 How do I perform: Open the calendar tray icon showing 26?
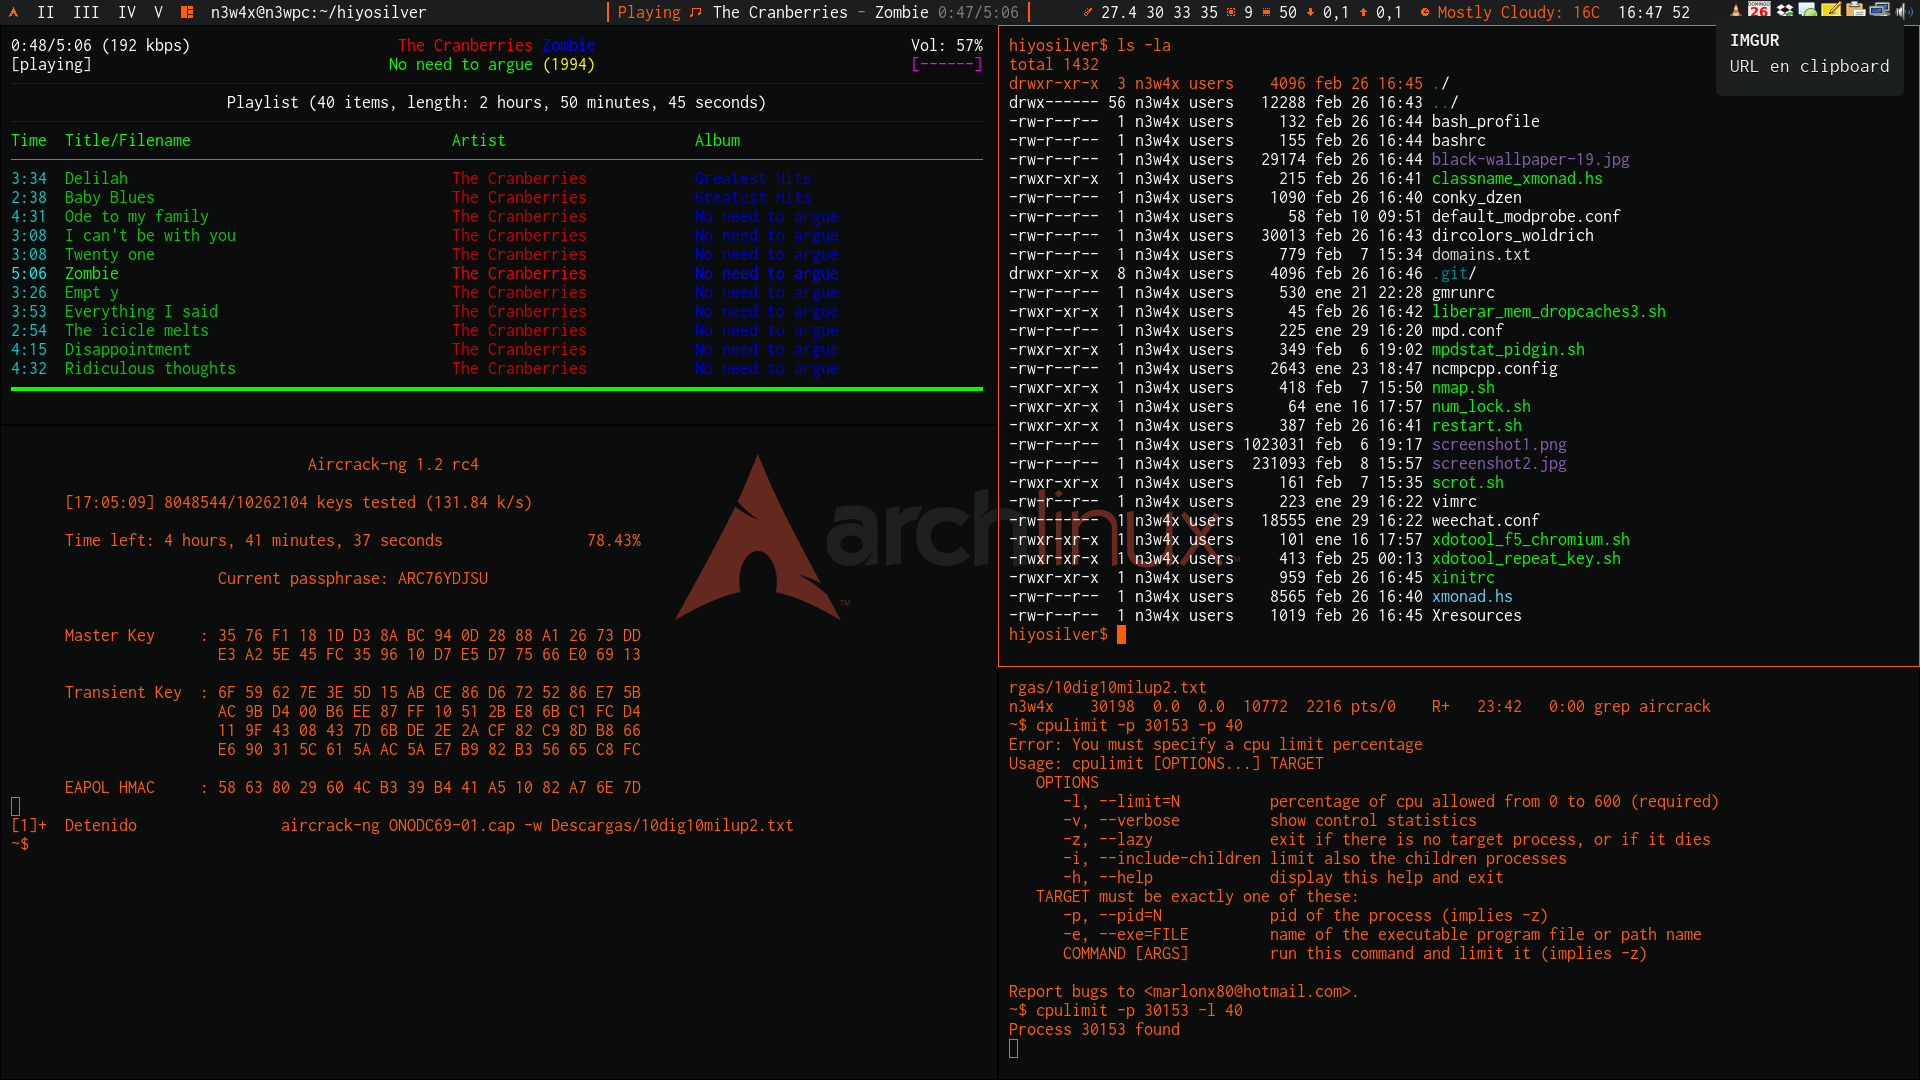pyautogui.click(x=1759, y=10)
